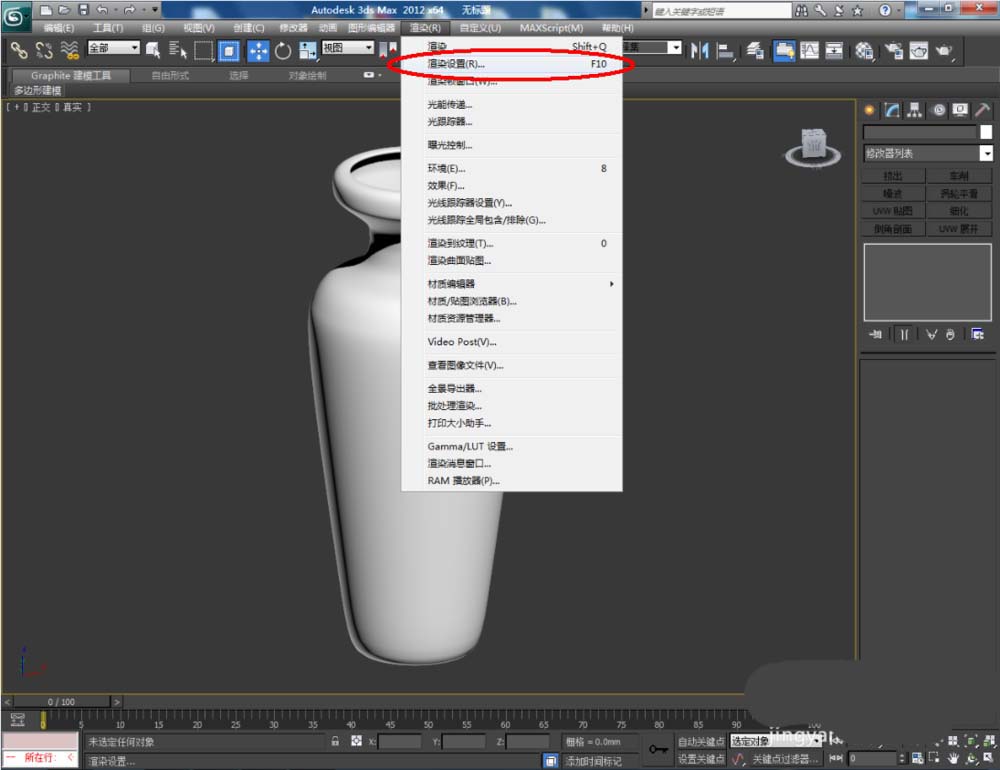1000x770 pixels.
Task: Open the 修改器列表 modifier list dropdown
Action: pyautogui.click(x=928, y=153)
